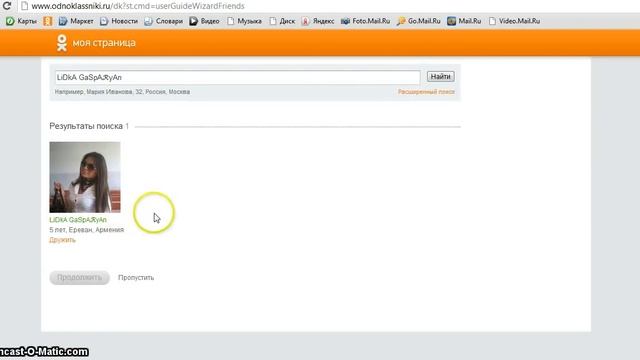The width and height of the screenshot is (640, 360).
Task: Click the Пропустить skip link
Action: point(136,278)
